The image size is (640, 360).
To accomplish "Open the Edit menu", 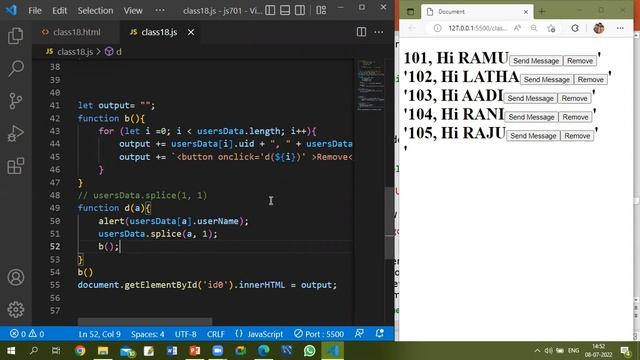I will pyautogui.click(x=59, y=11).
